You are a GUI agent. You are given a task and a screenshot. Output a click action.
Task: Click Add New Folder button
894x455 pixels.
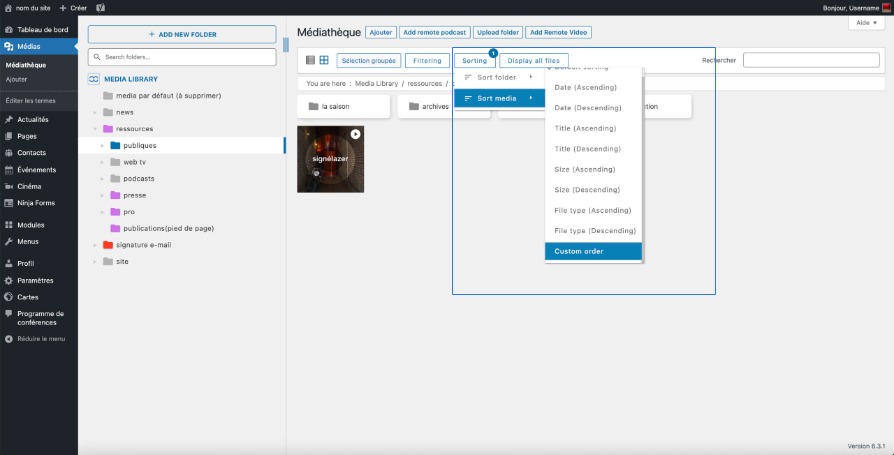pos(181,34)
